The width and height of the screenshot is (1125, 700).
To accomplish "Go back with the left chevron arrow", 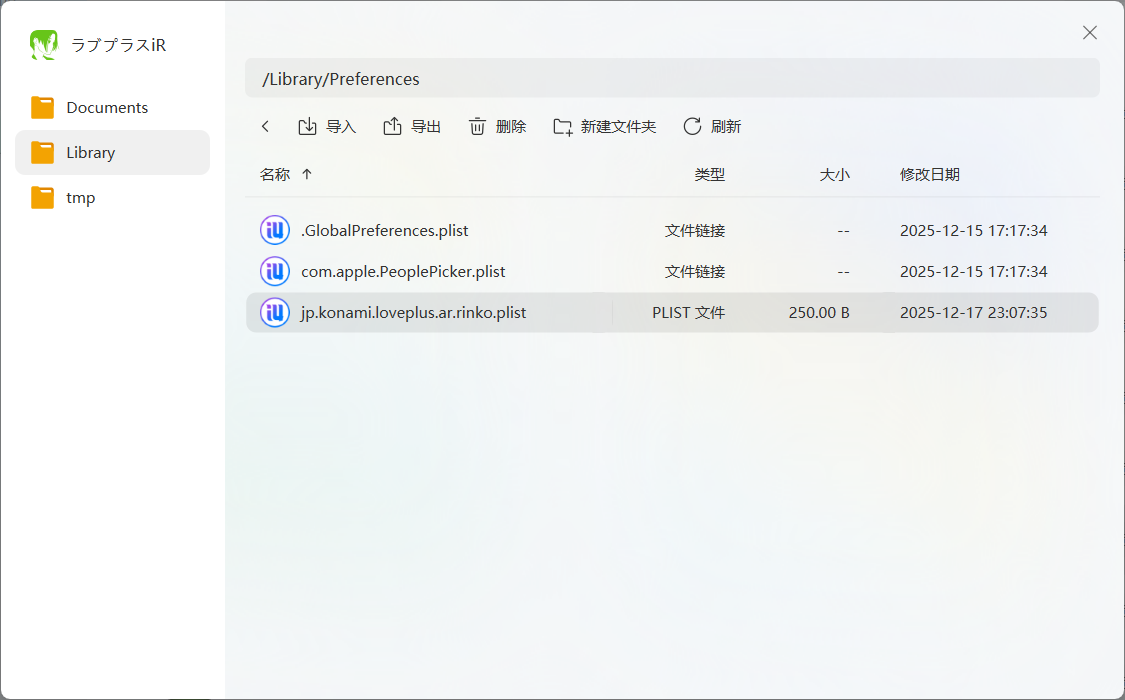I will [265, 127].
